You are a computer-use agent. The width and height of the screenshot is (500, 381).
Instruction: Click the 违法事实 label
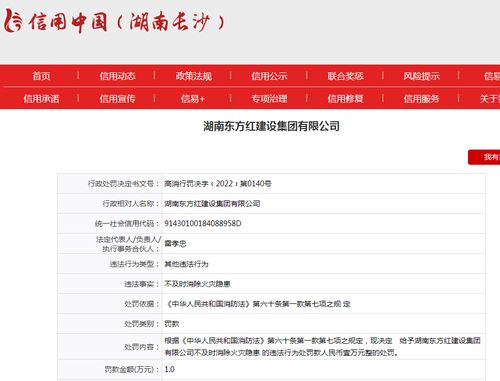click(142, 284)
